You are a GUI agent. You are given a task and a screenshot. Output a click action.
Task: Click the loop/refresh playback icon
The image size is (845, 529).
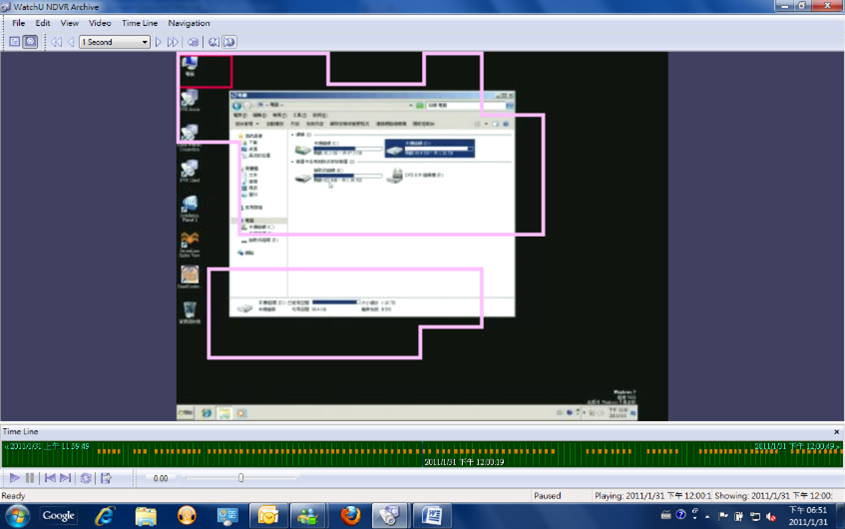click(x=86, y=479)
